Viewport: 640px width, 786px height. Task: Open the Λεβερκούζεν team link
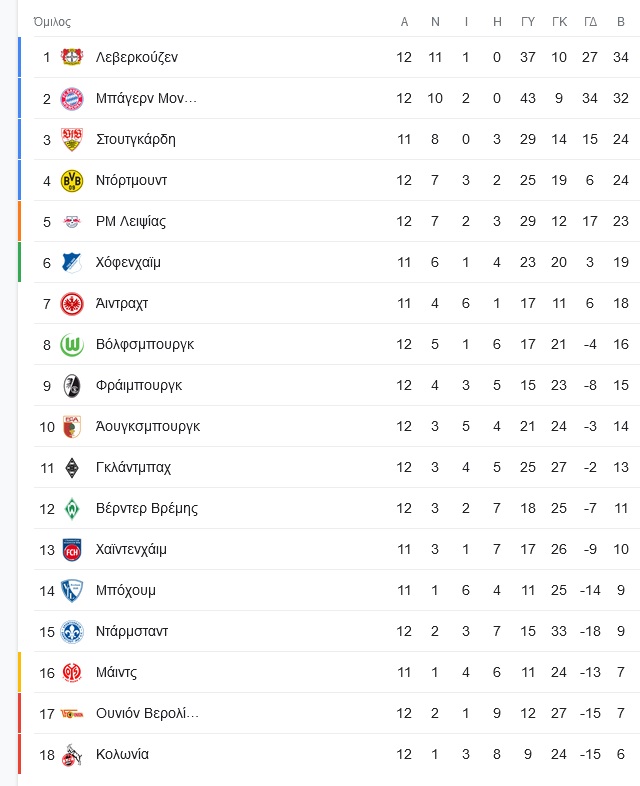137,57
